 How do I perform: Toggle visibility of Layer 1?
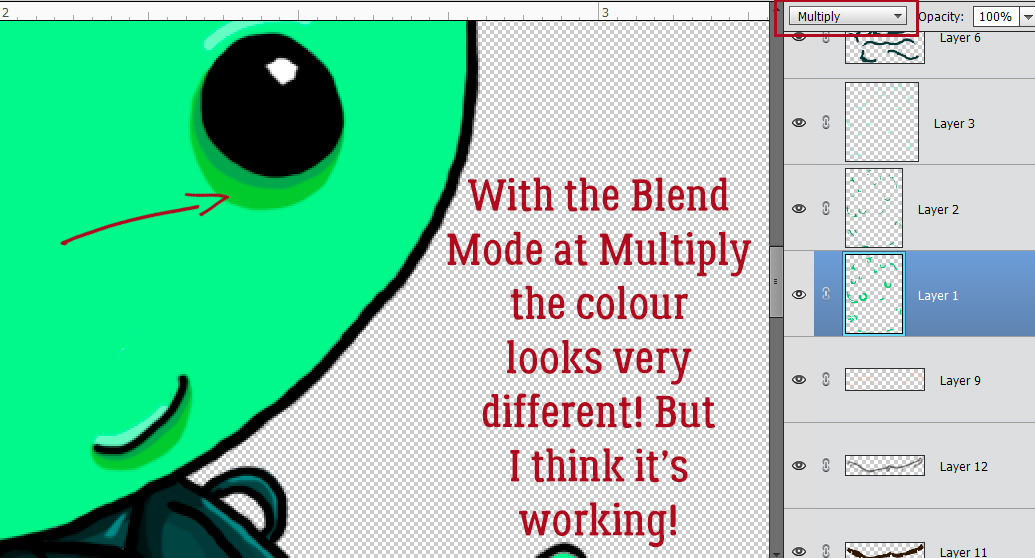799,295
